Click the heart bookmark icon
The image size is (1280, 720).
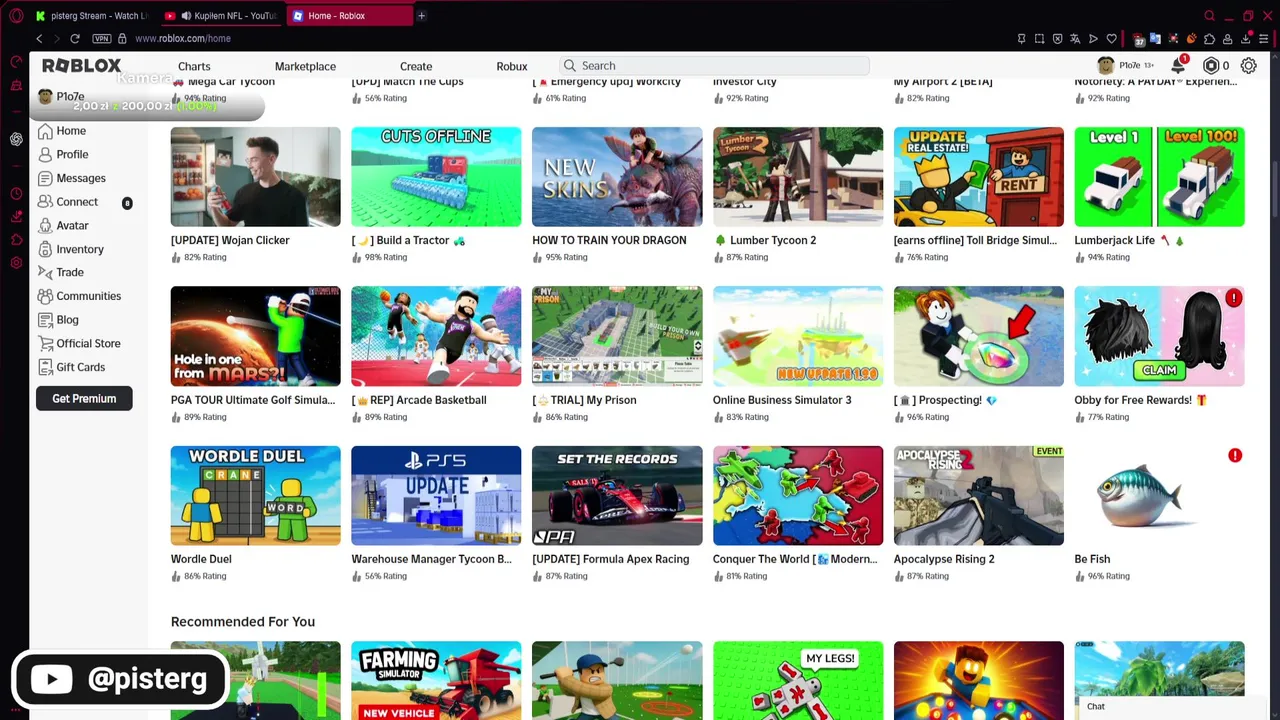[1111, 39]
